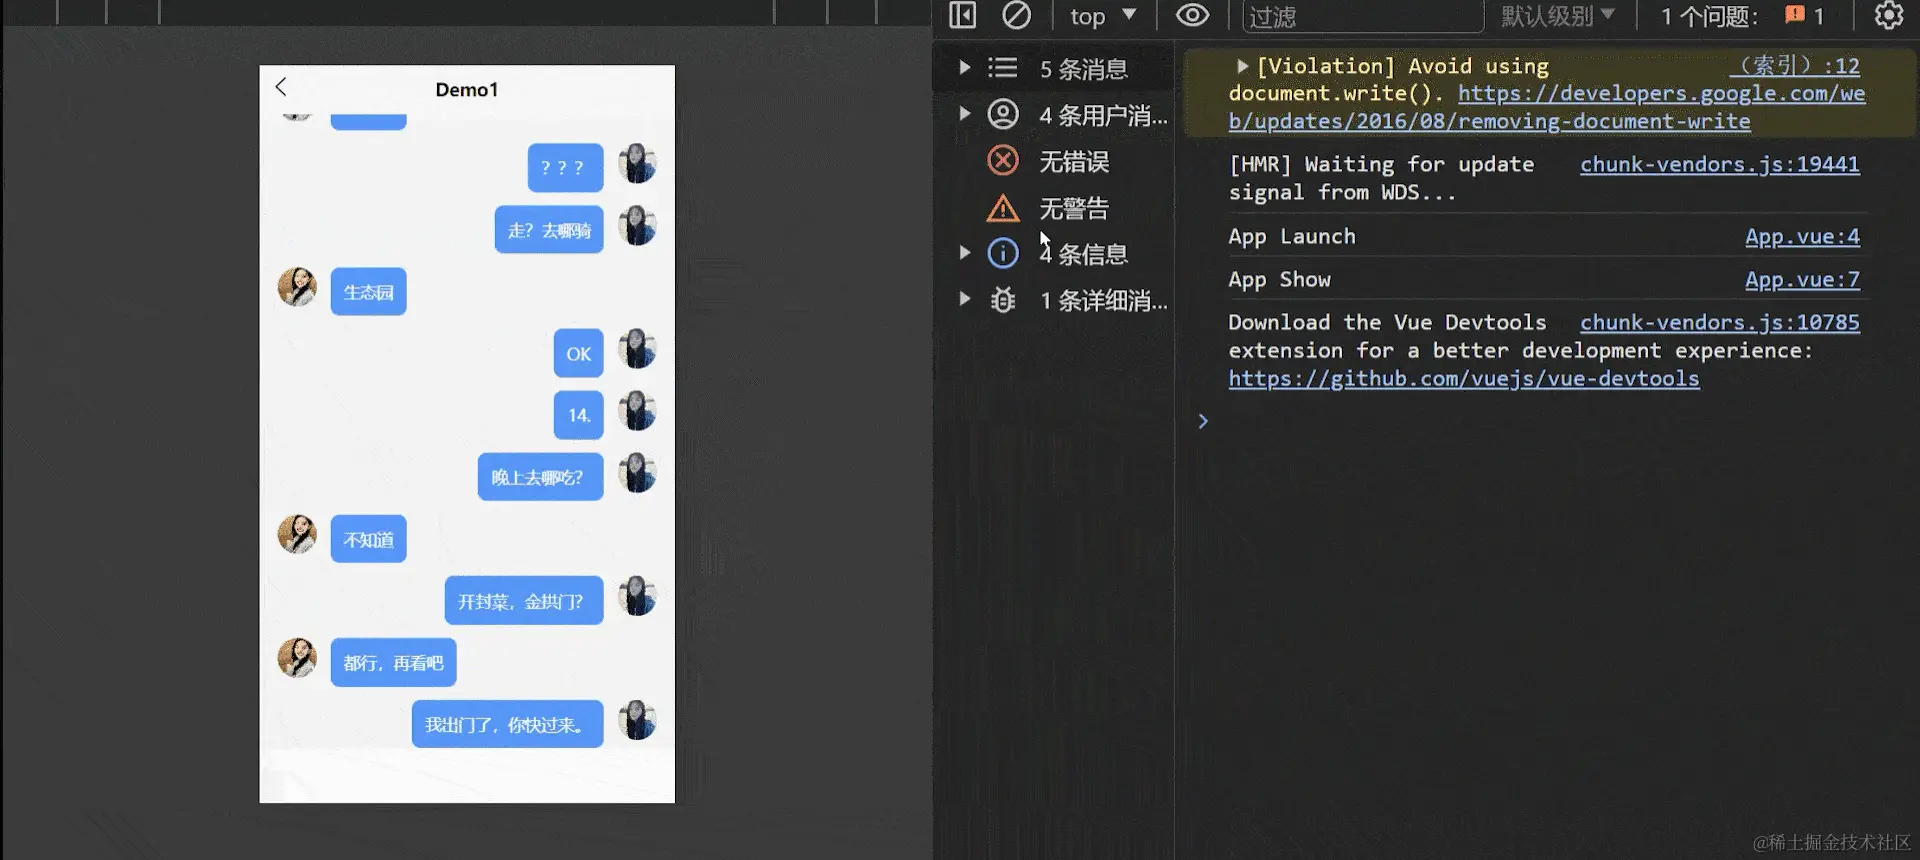Open the developers.google.com document-write link
Image resolution: width=1920 pixels, height=860 pixels.
[1547, 107]
